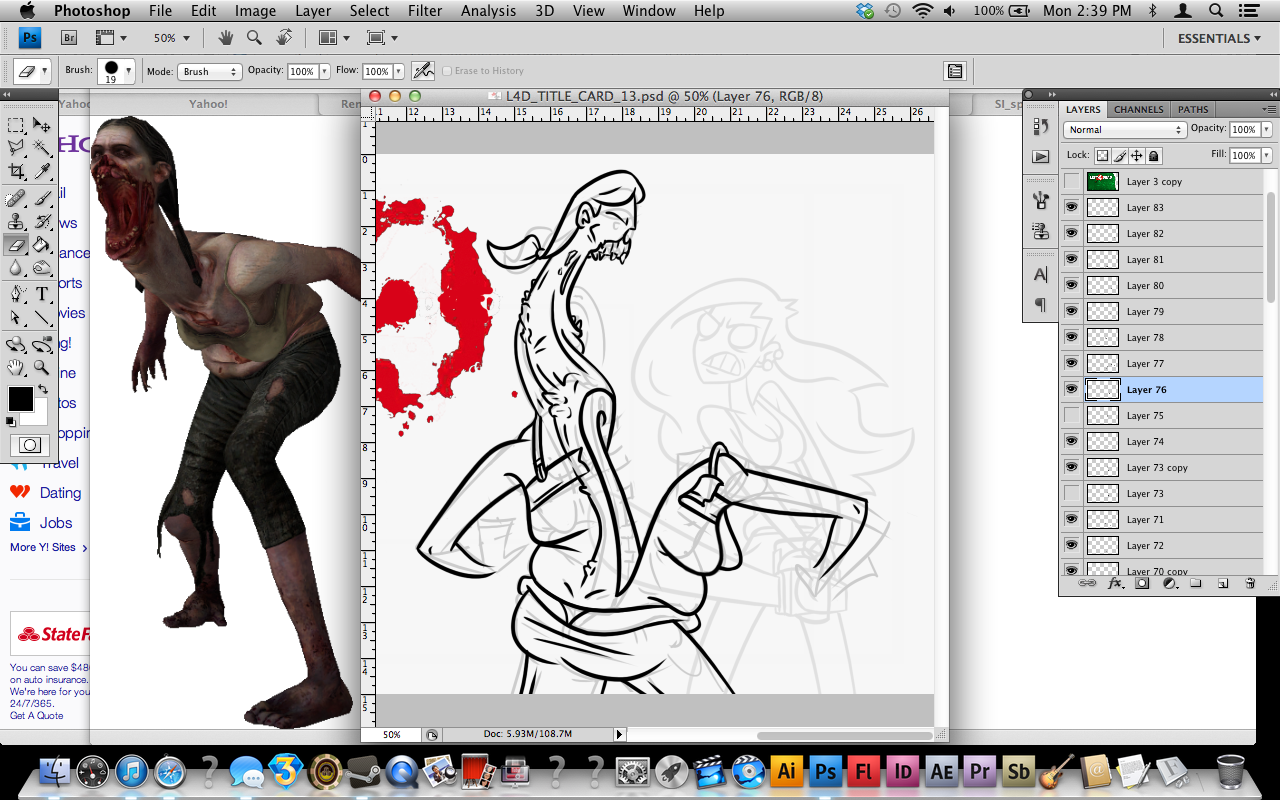Open the Brush preset picker
Image resolution: width=1280 pixels, height=800 pixels.
(x=118, y=72)
